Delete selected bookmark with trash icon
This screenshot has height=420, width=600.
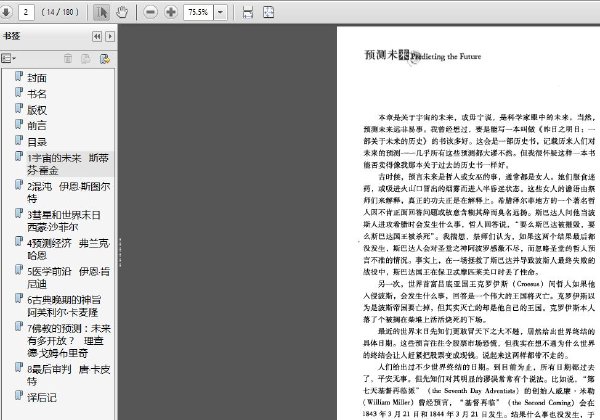click(68, 59)
